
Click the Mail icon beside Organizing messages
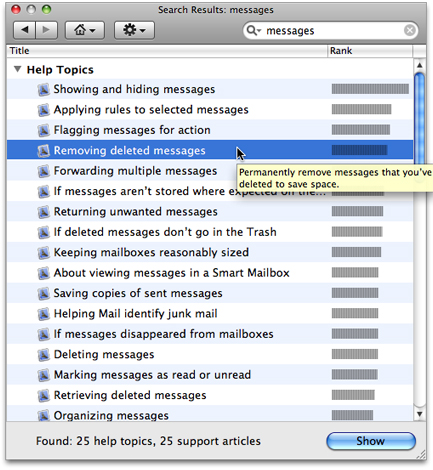click(x=43, y=415)
